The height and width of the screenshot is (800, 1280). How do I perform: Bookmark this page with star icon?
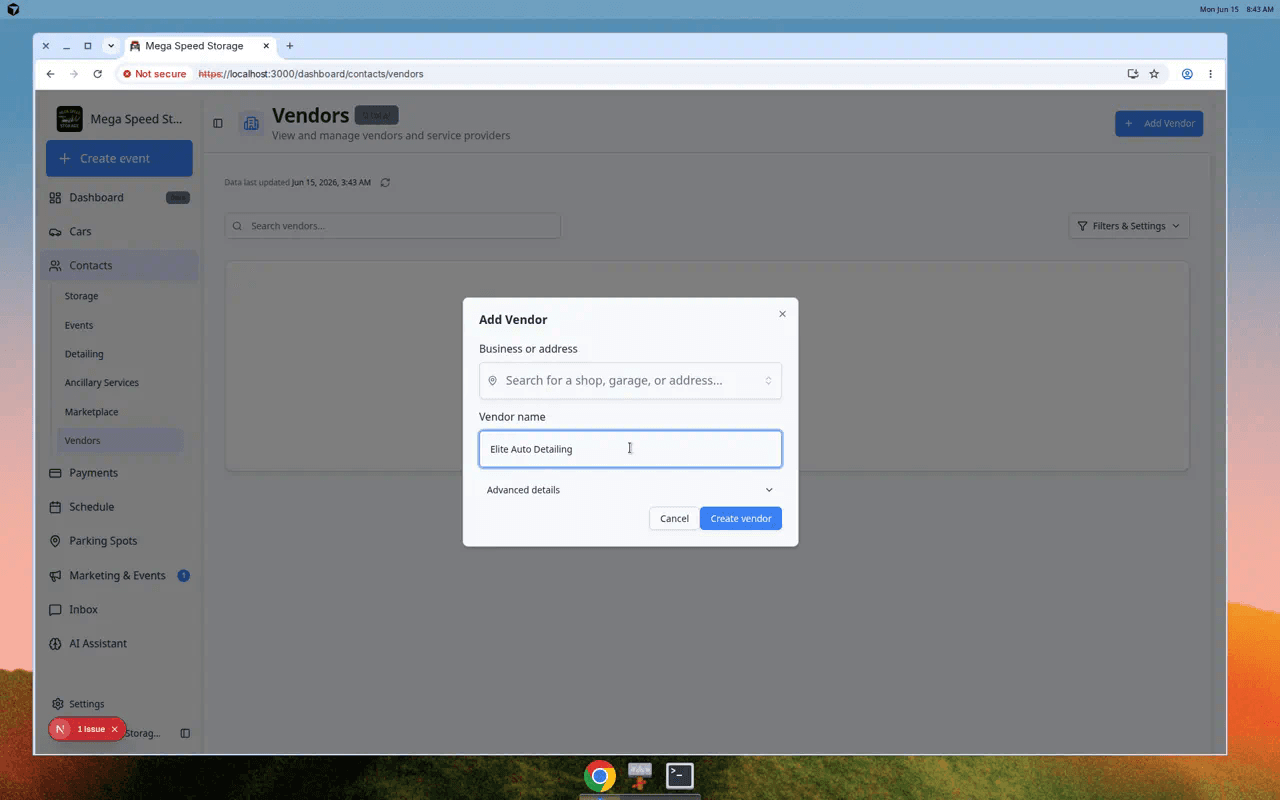coord(1154,74)
